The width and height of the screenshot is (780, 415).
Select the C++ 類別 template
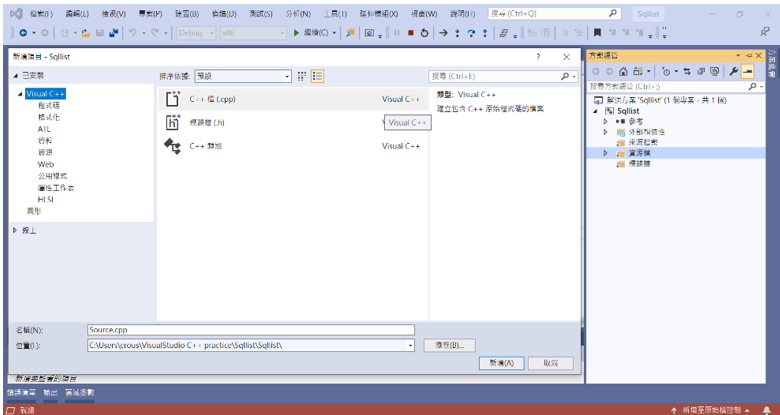(x=292, y=146)
